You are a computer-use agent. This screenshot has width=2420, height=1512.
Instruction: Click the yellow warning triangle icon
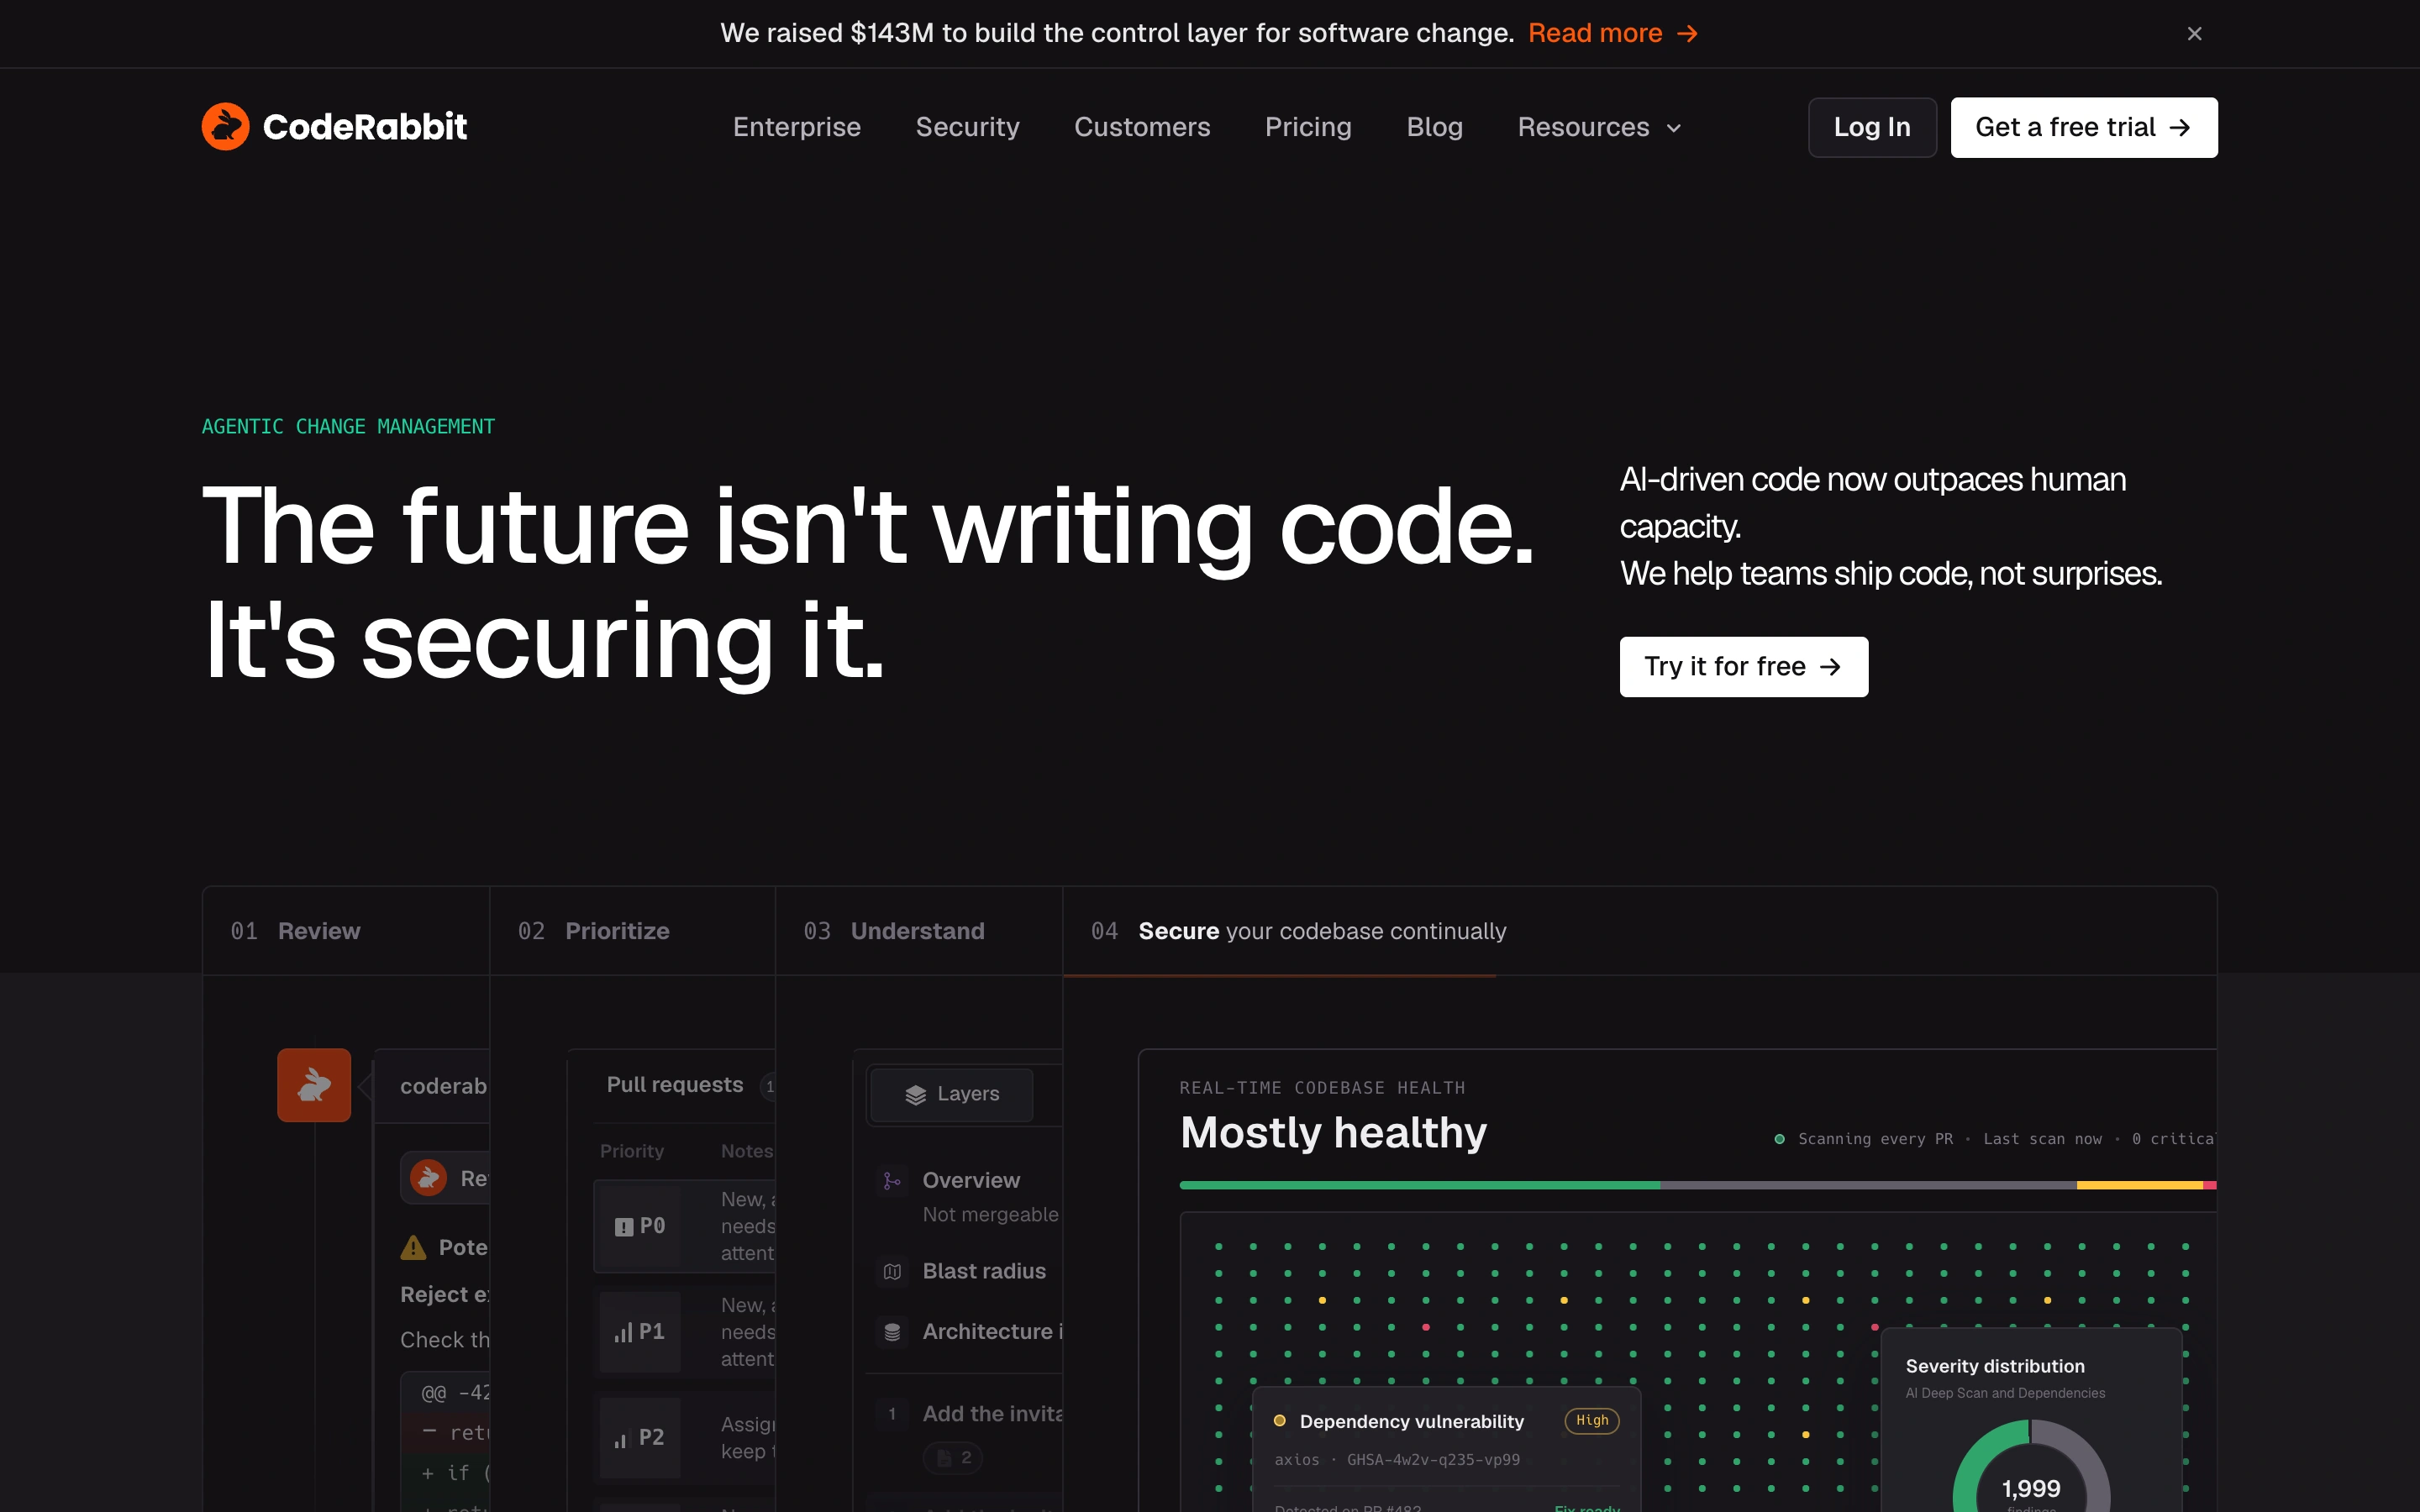coord(413,1247)
